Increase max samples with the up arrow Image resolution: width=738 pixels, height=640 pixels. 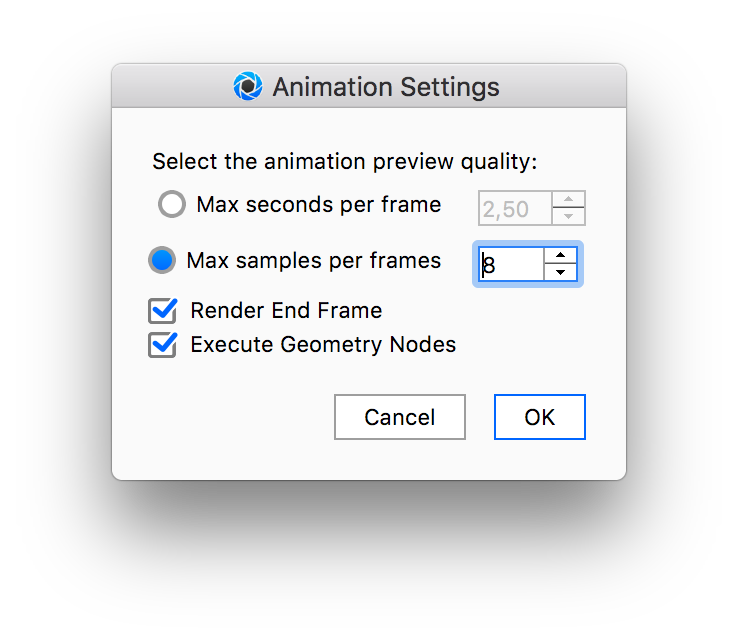[560, 255]
